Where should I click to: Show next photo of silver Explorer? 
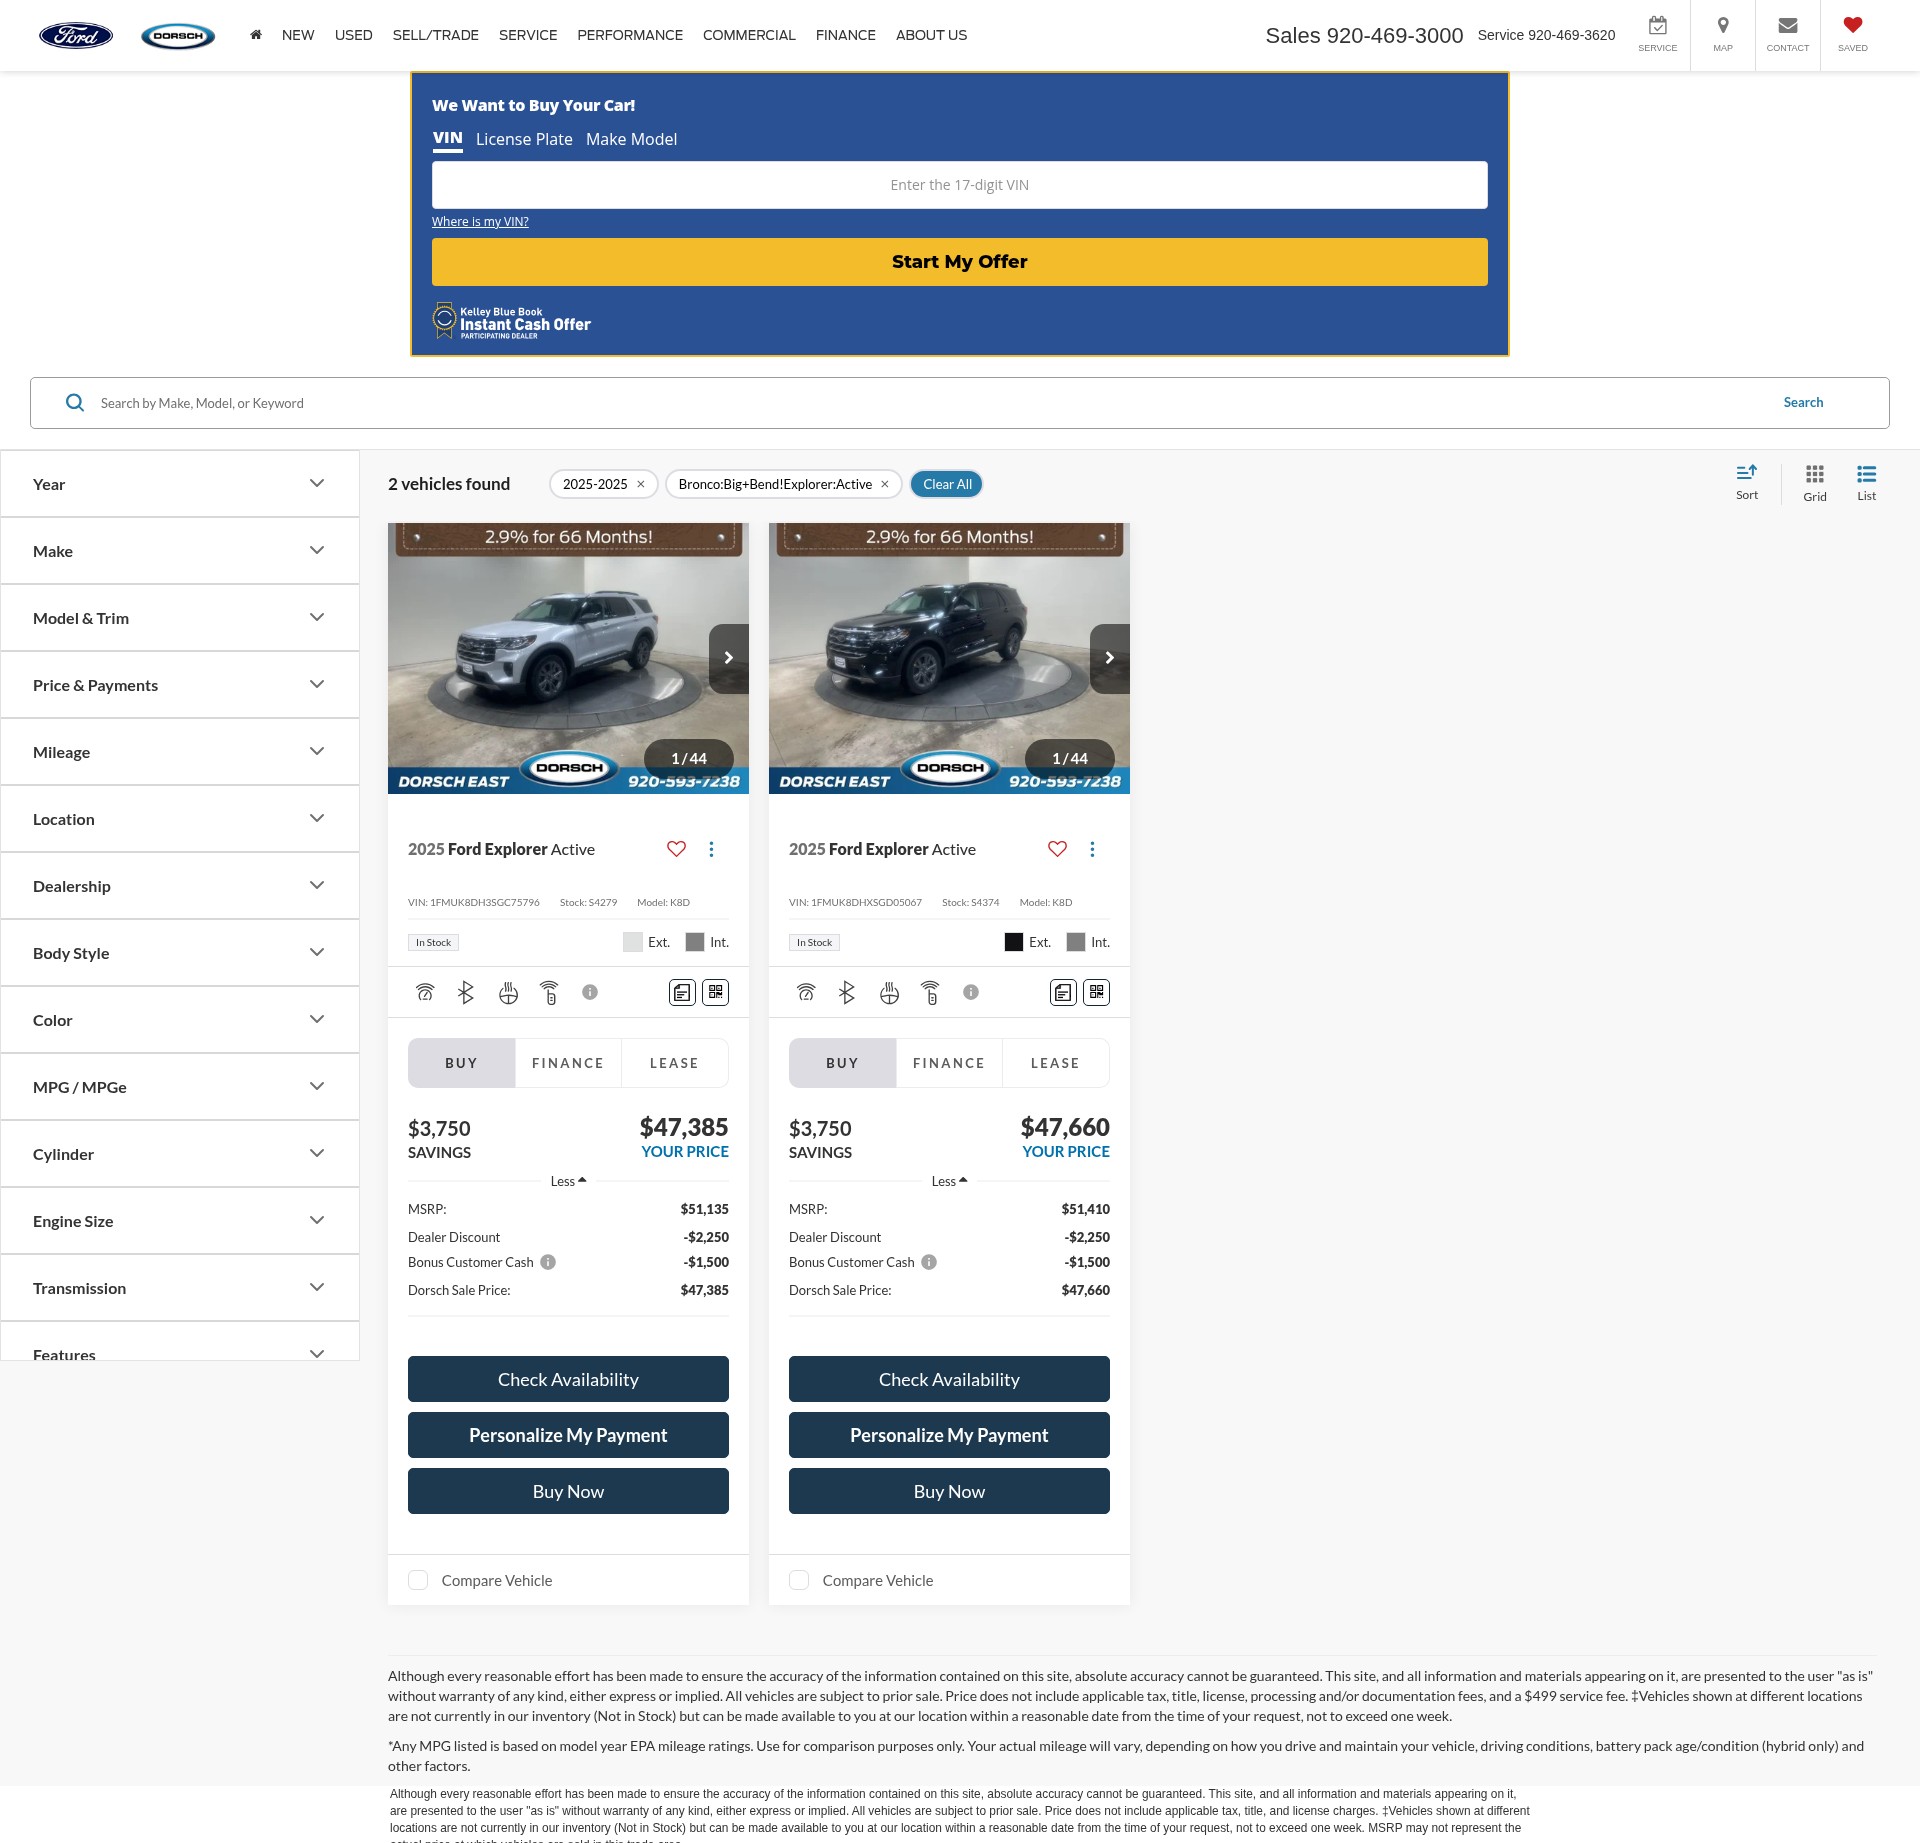pyautogui.click(x=728, y=658)
